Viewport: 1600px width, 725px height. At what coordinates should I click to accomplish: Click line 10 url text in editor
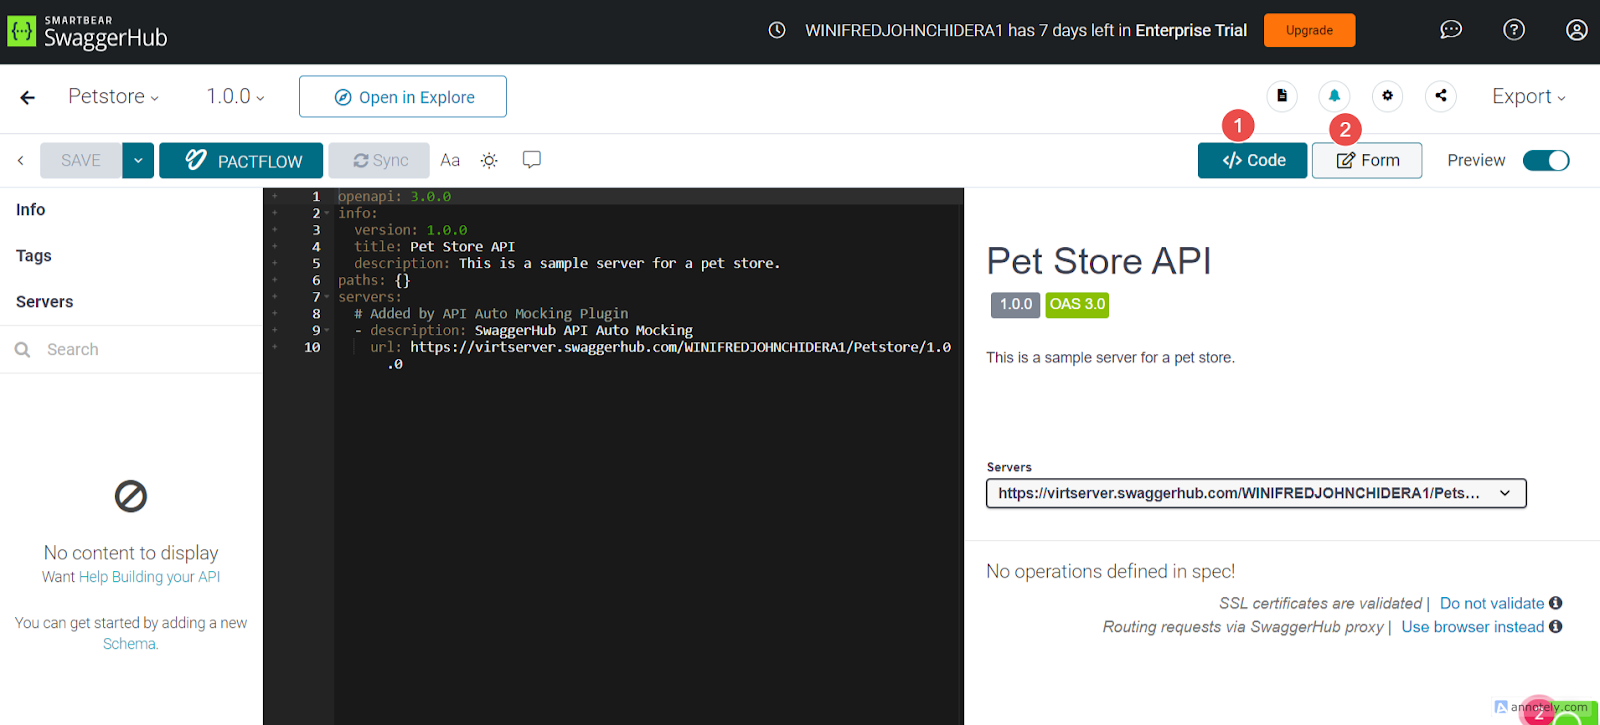tap(660, 347)
